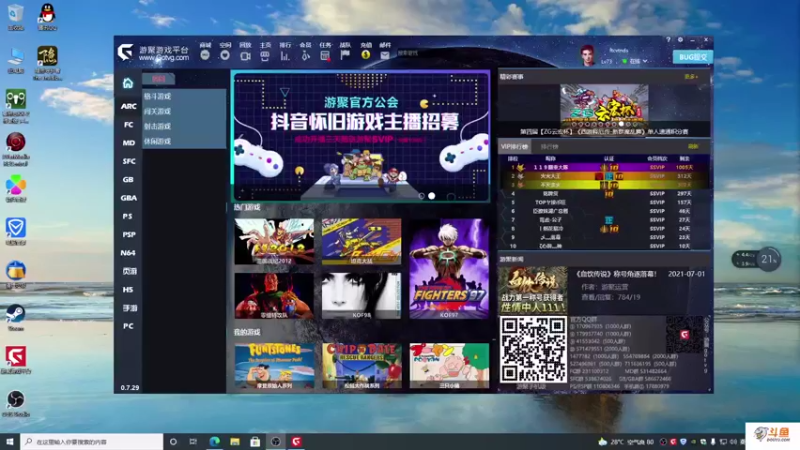The height and width of the screenshot is (450, 800).
Task: Select the PSP platform in sidebar
Action: coord(129,235)
